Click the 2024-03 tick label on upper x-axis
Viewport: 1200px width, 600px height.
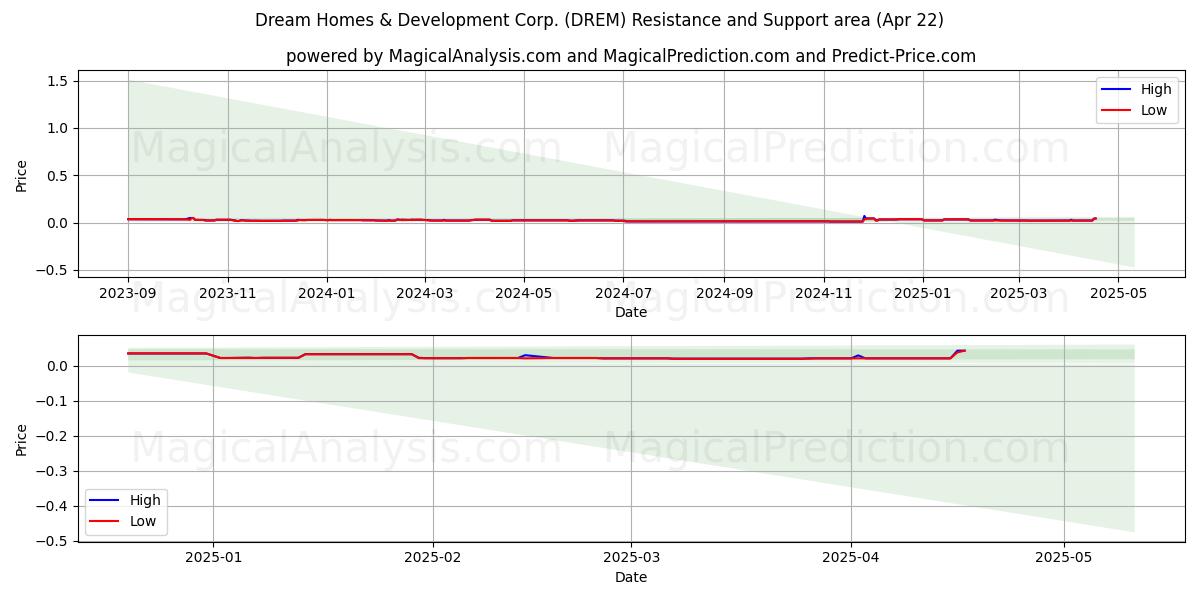pos(425,294)
